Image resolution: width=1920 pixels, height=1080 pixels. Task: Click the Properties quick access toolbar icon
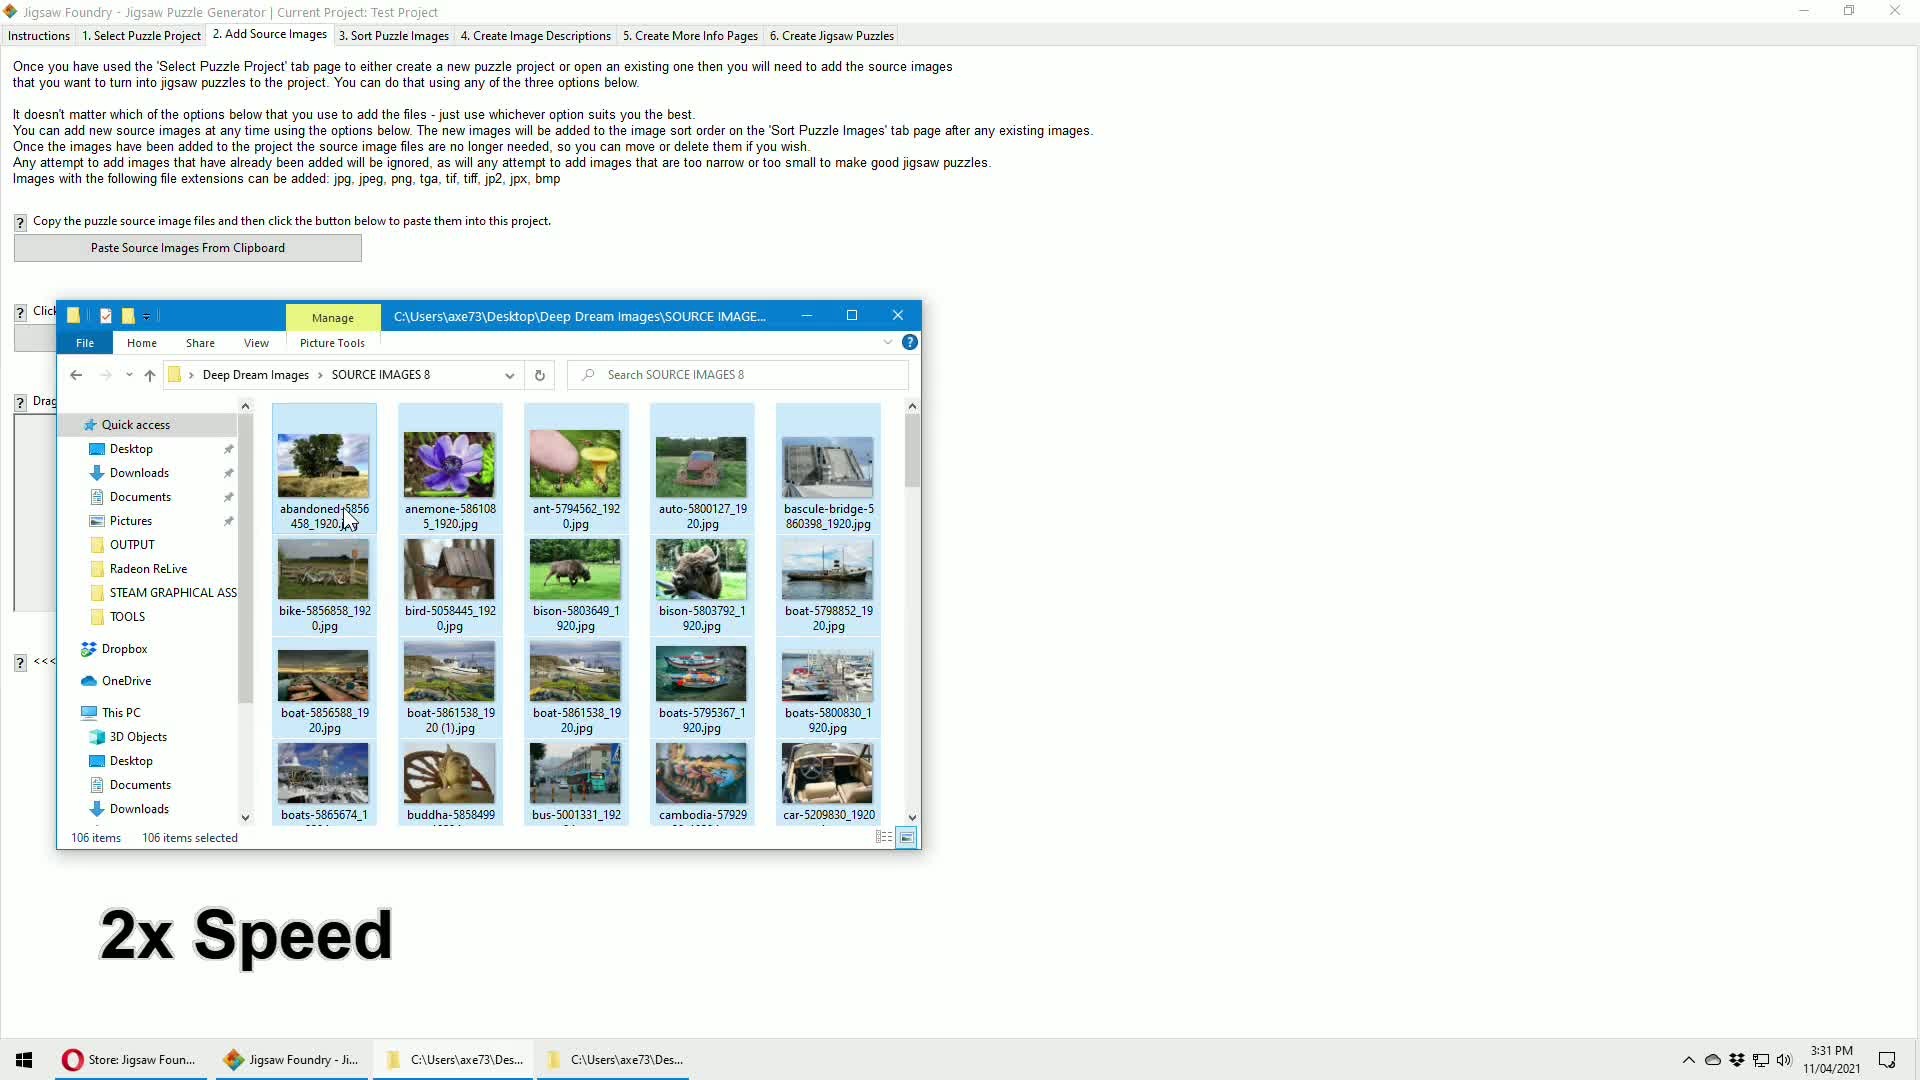(x=105, y=316)
